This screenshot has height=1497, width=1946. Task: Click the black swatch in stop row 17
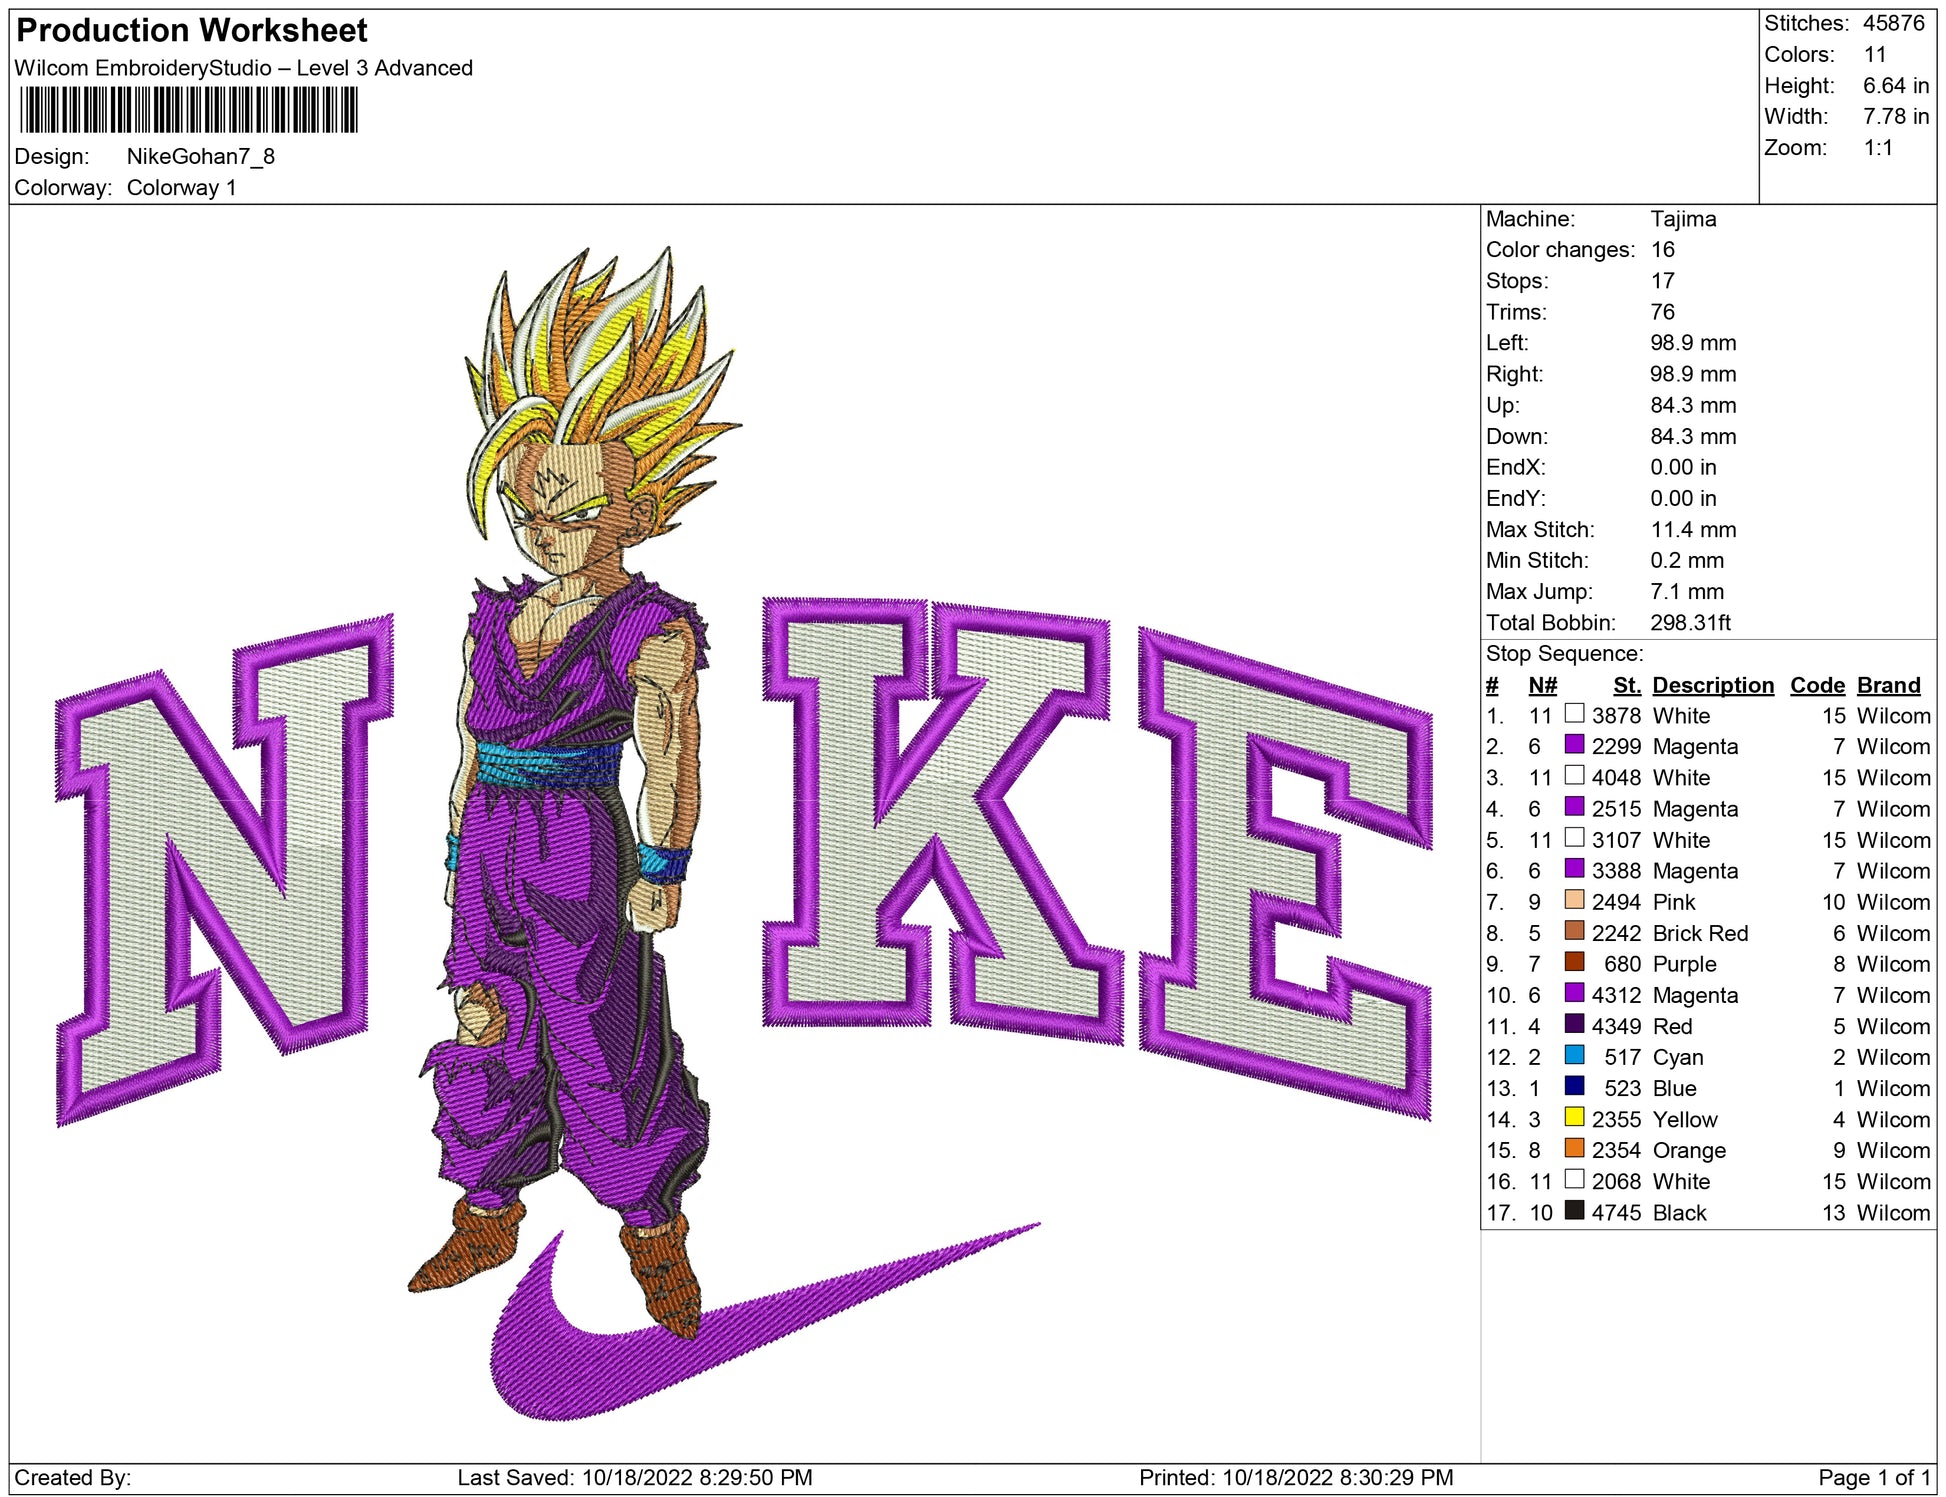click(1574, 1211)
